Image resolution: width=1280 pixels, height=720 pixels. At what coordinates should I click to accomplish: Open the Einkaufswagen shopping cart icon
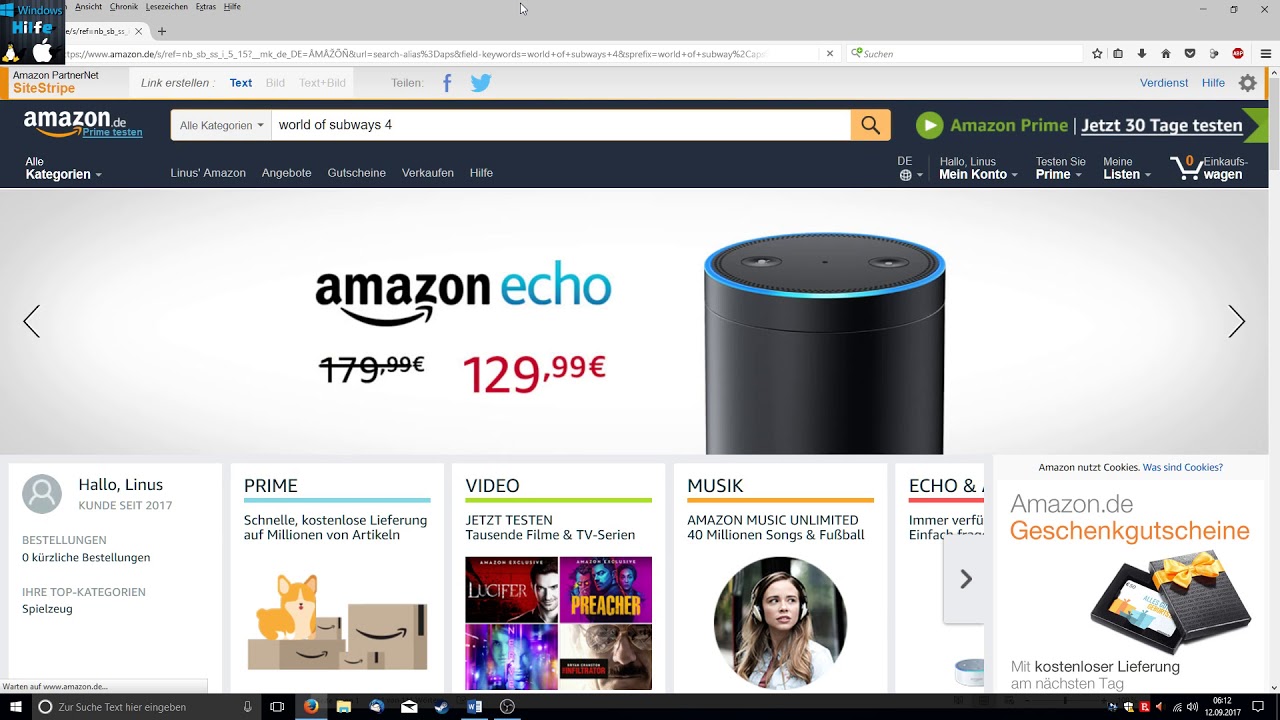(x=1186, y=167)
